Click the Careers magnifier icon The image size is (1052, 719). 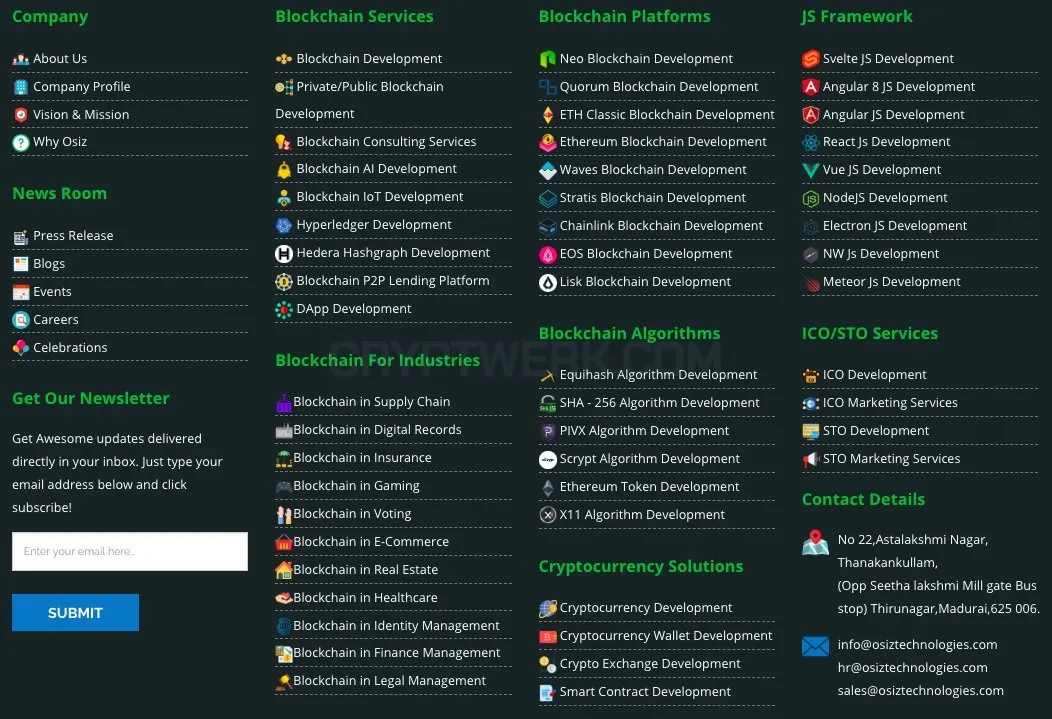[21, 320]
